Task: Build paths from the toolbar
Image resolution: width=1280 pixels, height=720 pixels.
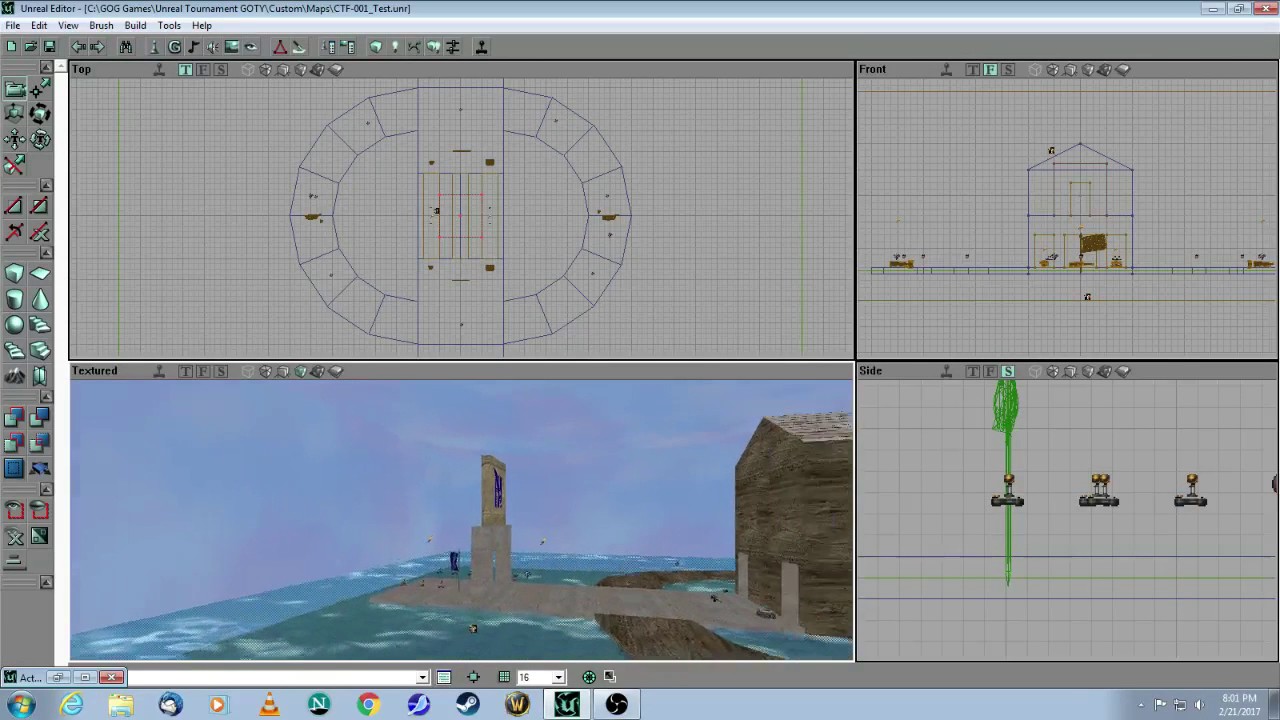Action: (x=414, y=47)
